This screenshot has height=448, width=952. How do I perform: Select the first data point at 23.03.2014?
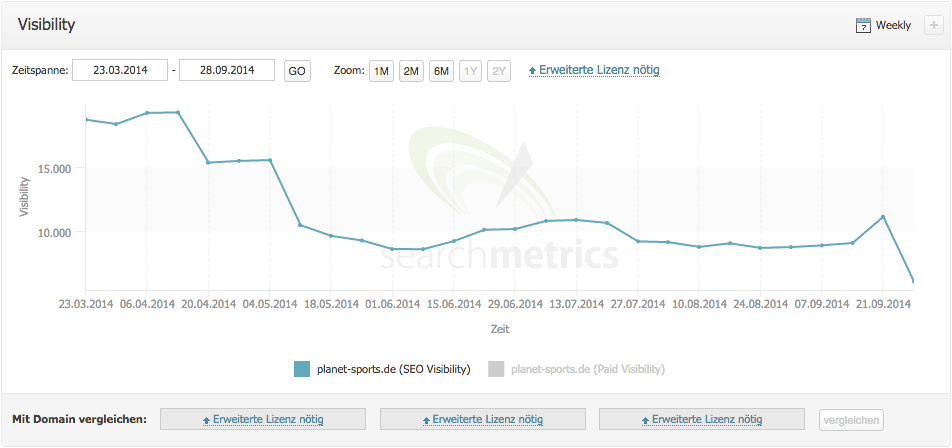click(x=86, y=120)
